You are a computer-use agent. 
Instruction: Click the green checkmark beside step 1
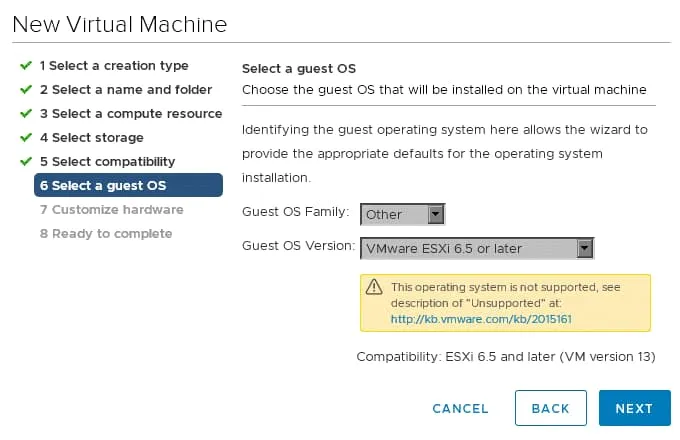(25, 66)
